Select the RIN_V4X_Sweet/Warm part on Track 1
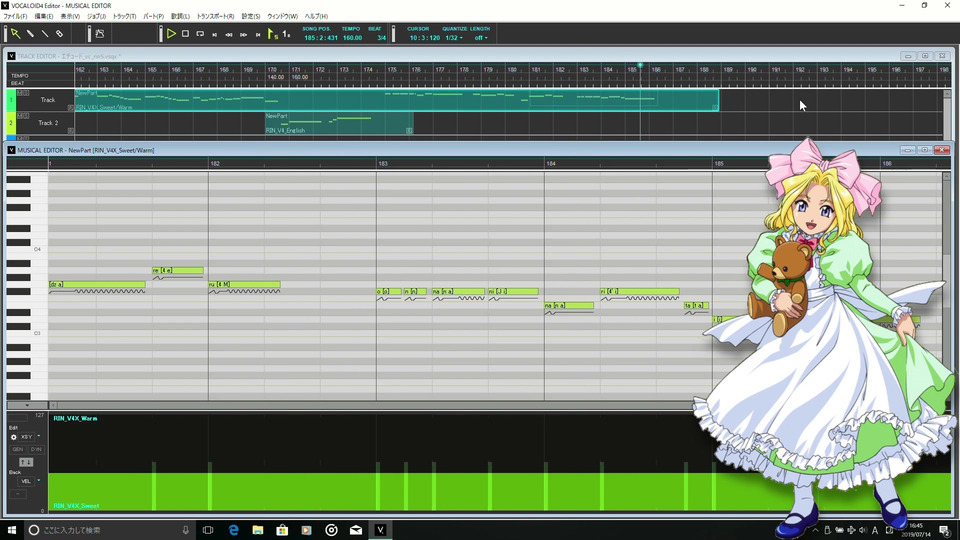The height and width of the screenshot is (540, 960). tap(397, 100)
